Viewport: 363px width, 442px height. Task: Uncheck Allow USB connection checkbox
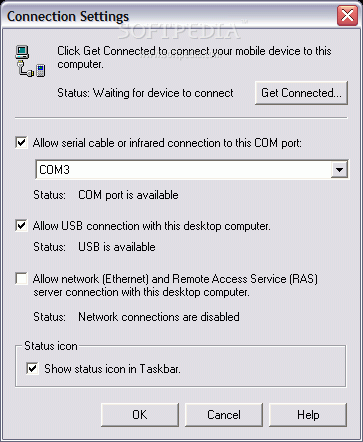click(x=22, y=226)
